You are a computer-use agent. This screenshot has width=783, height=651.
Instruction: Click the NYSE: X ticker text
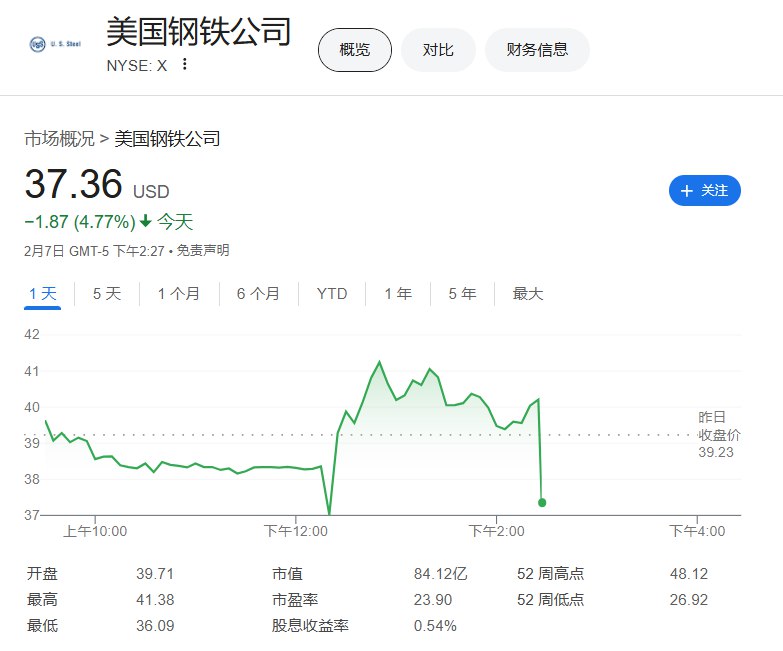tap(137, 65)
